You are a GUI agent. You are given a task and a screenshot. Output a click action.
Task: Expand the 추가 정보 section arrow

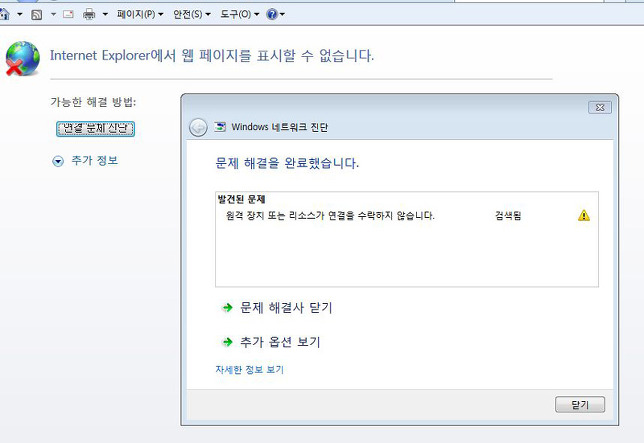(x=58, y=161)
